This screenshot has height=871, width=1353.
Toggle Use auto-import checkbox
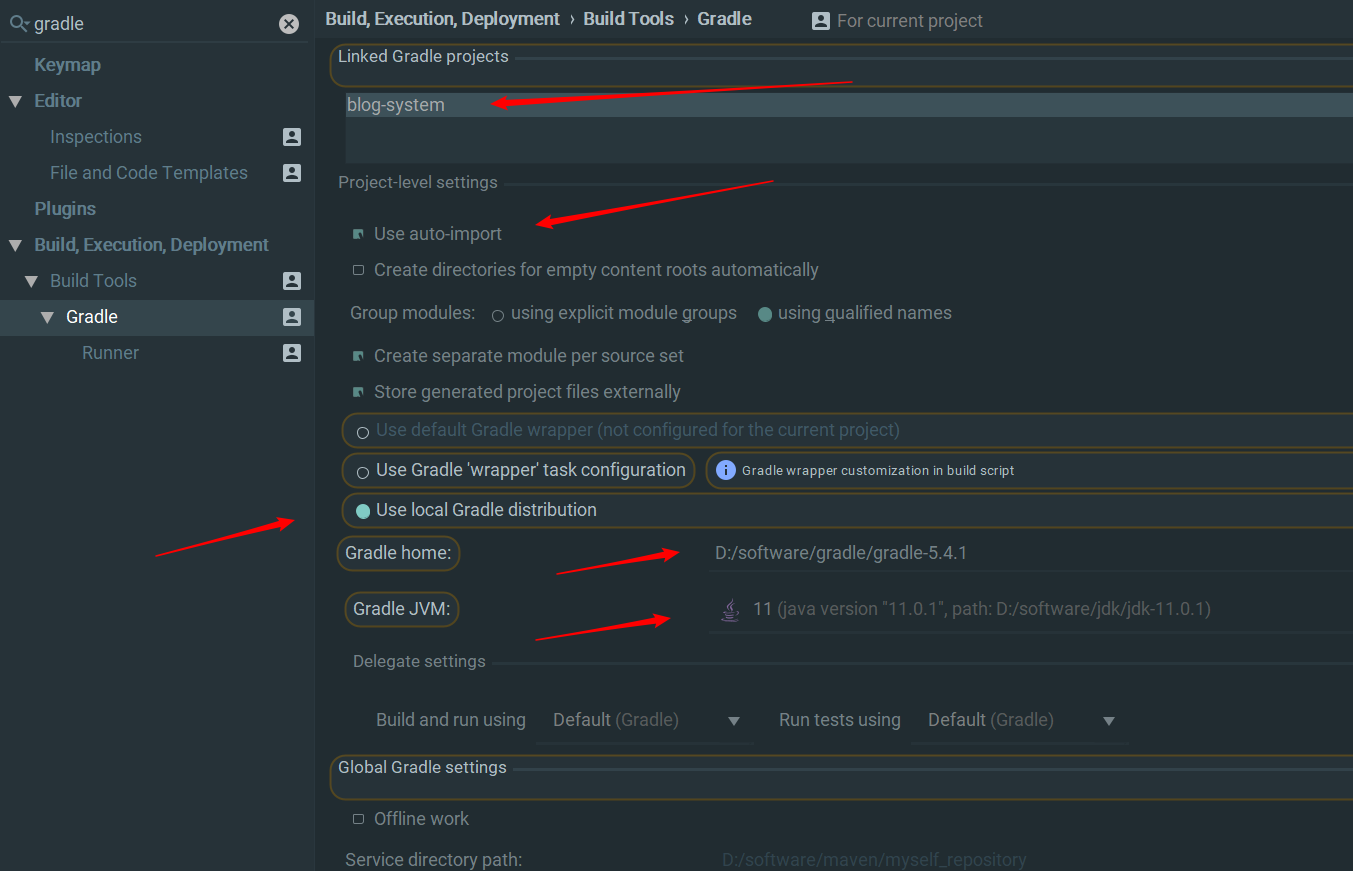click(358, 234)
